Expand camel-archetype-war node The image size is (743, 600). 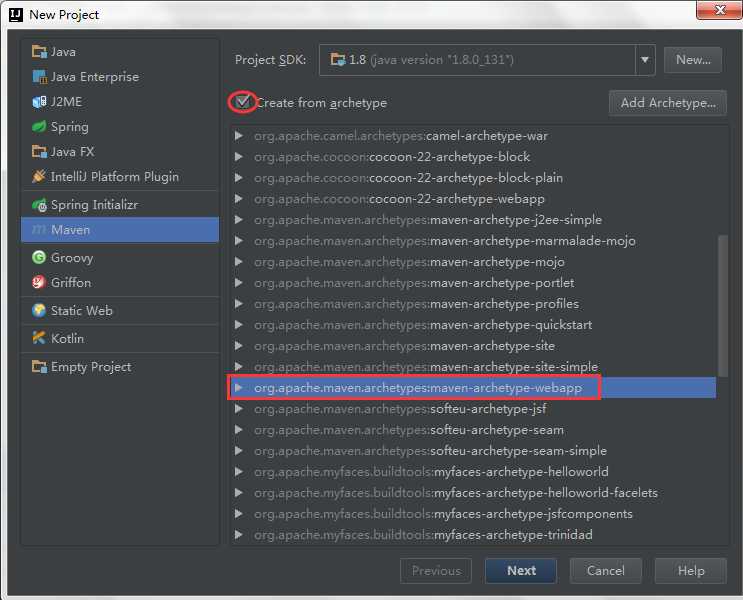(239, 136)
